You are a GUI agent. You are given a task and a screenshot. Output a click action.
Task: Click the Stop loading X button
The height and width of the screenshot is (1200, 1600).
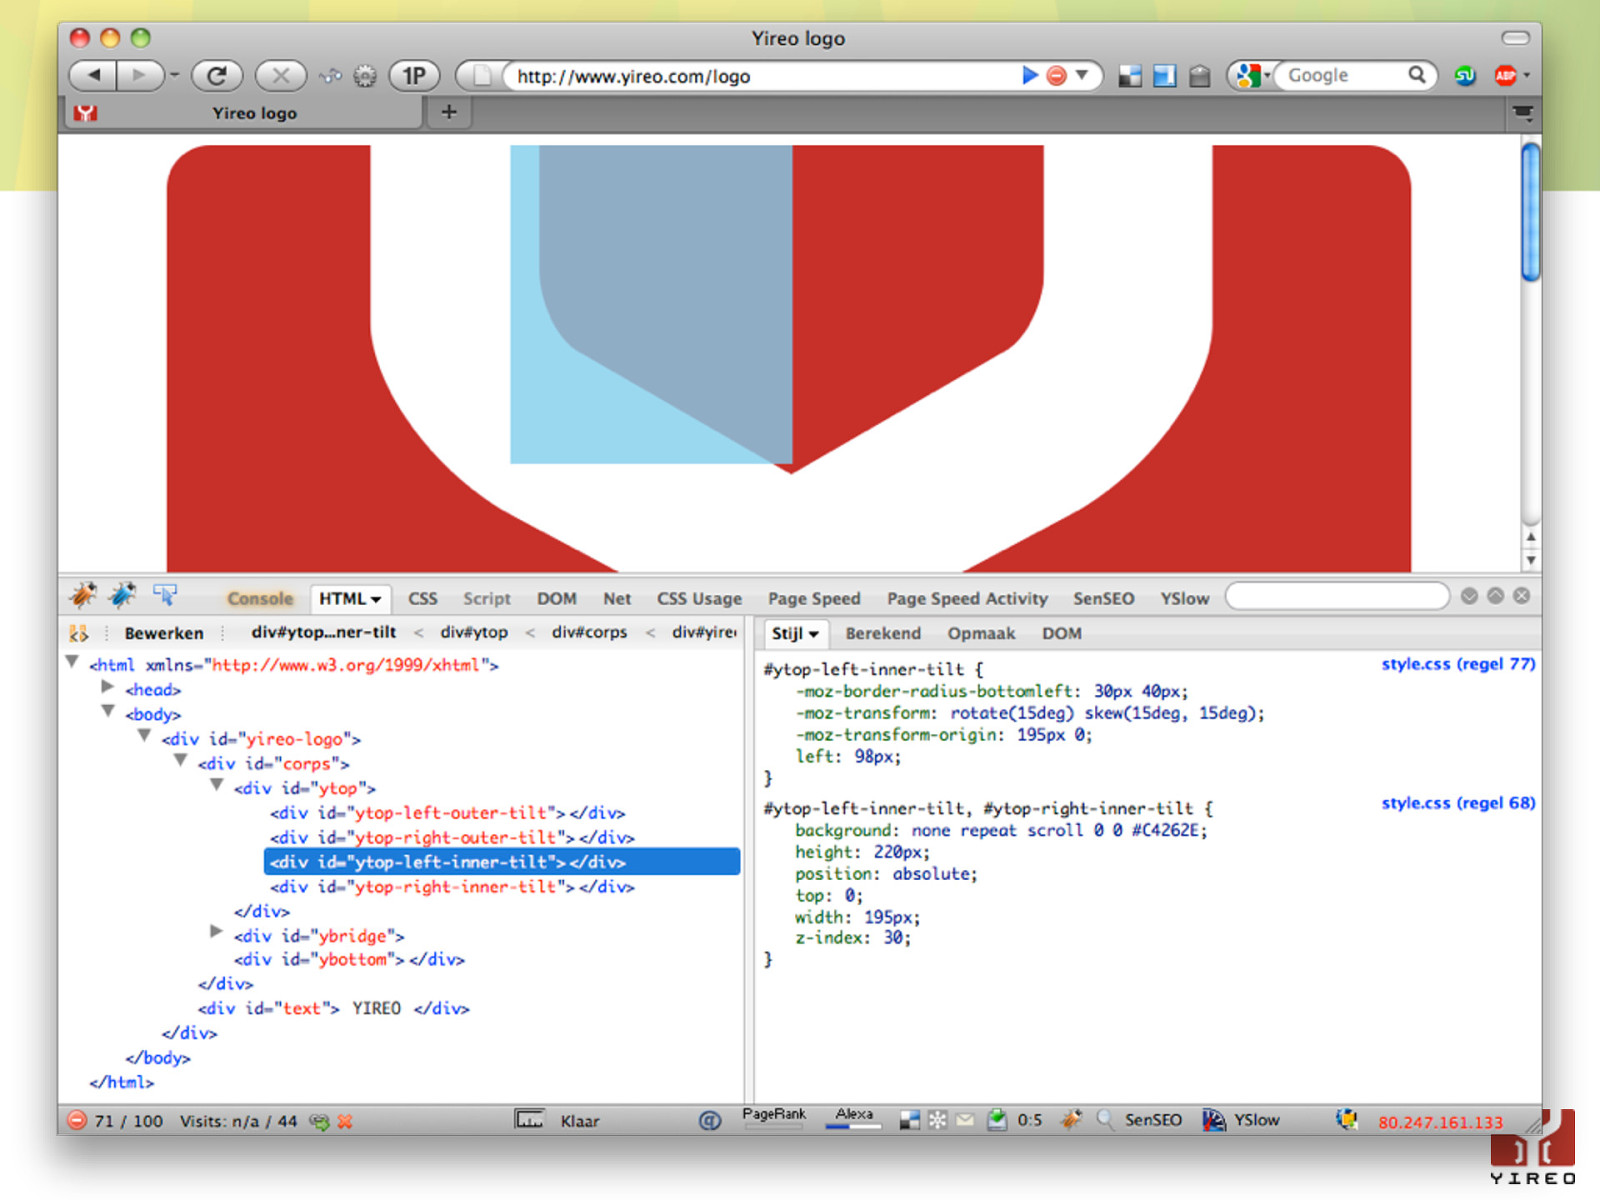coord(281,75)
